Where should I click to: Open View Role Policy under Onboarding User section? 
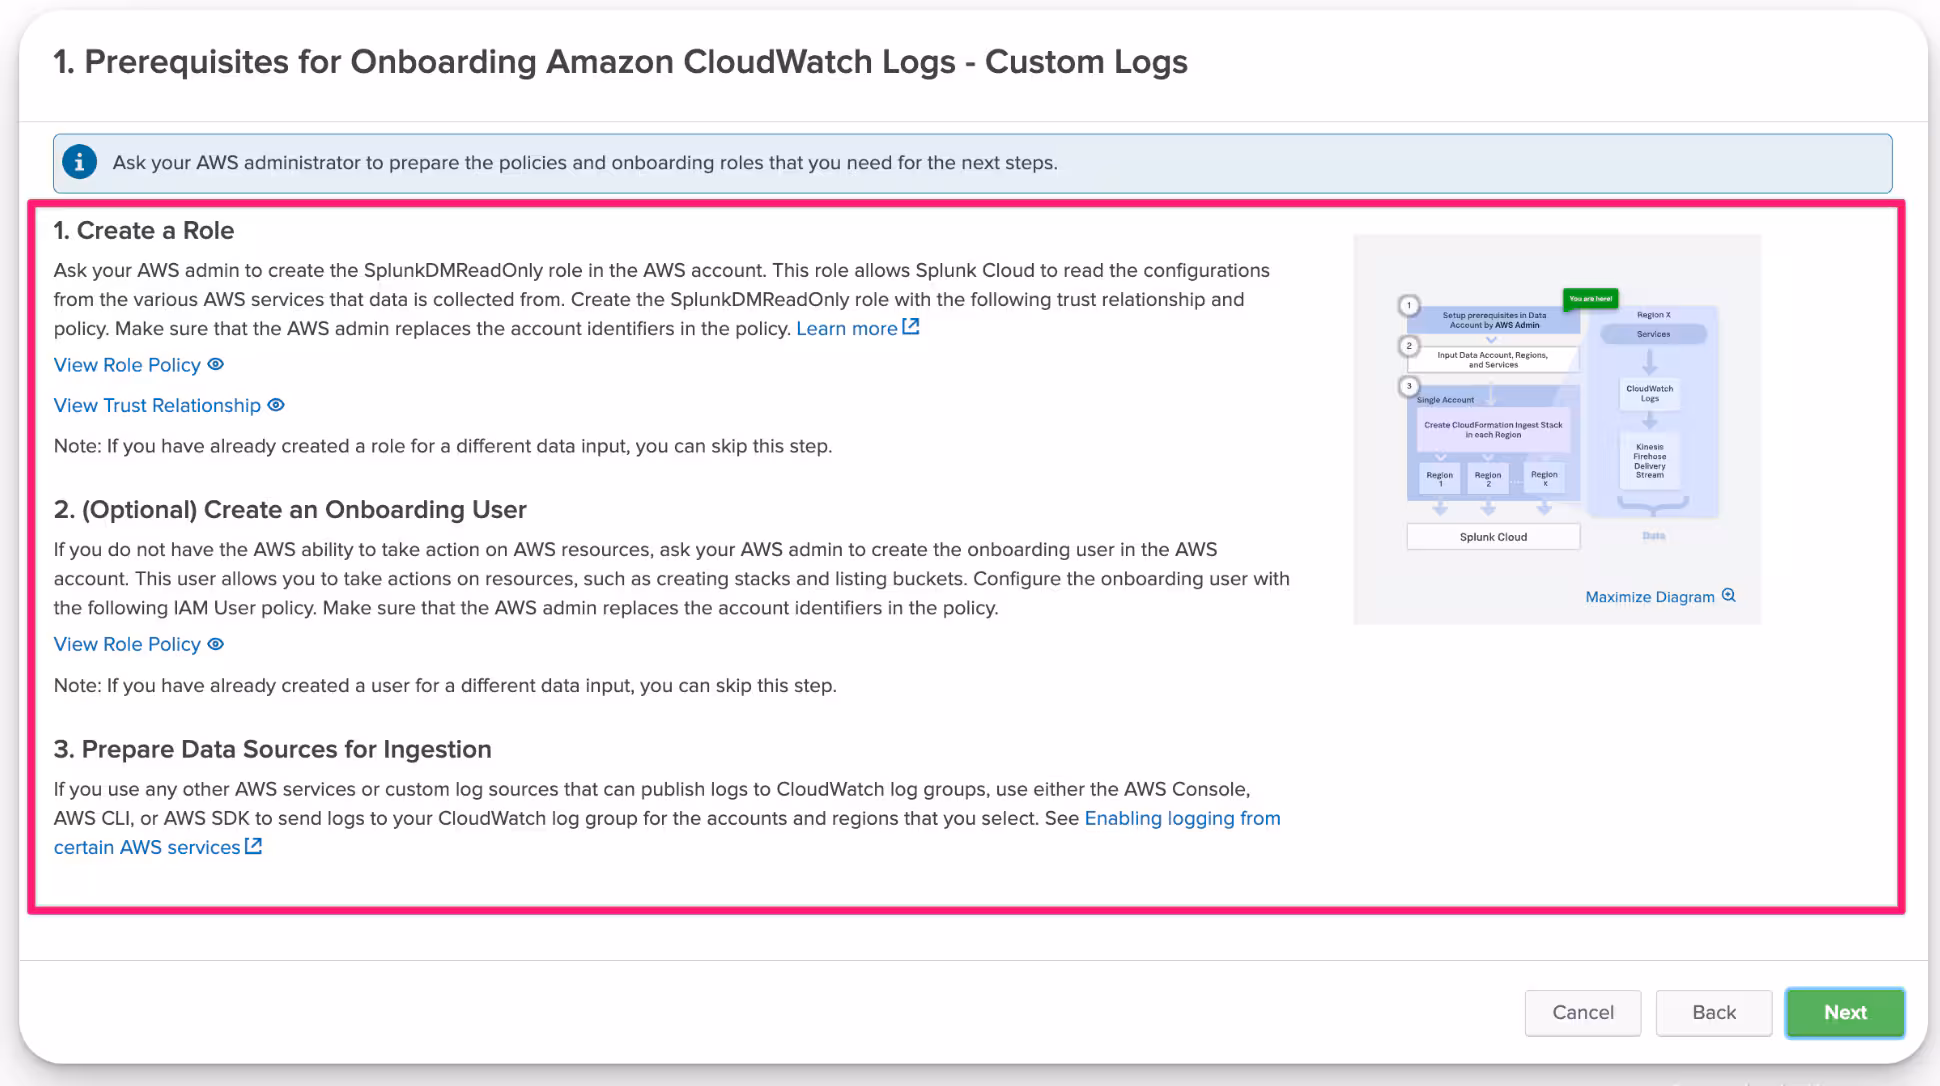pos(127,645)
